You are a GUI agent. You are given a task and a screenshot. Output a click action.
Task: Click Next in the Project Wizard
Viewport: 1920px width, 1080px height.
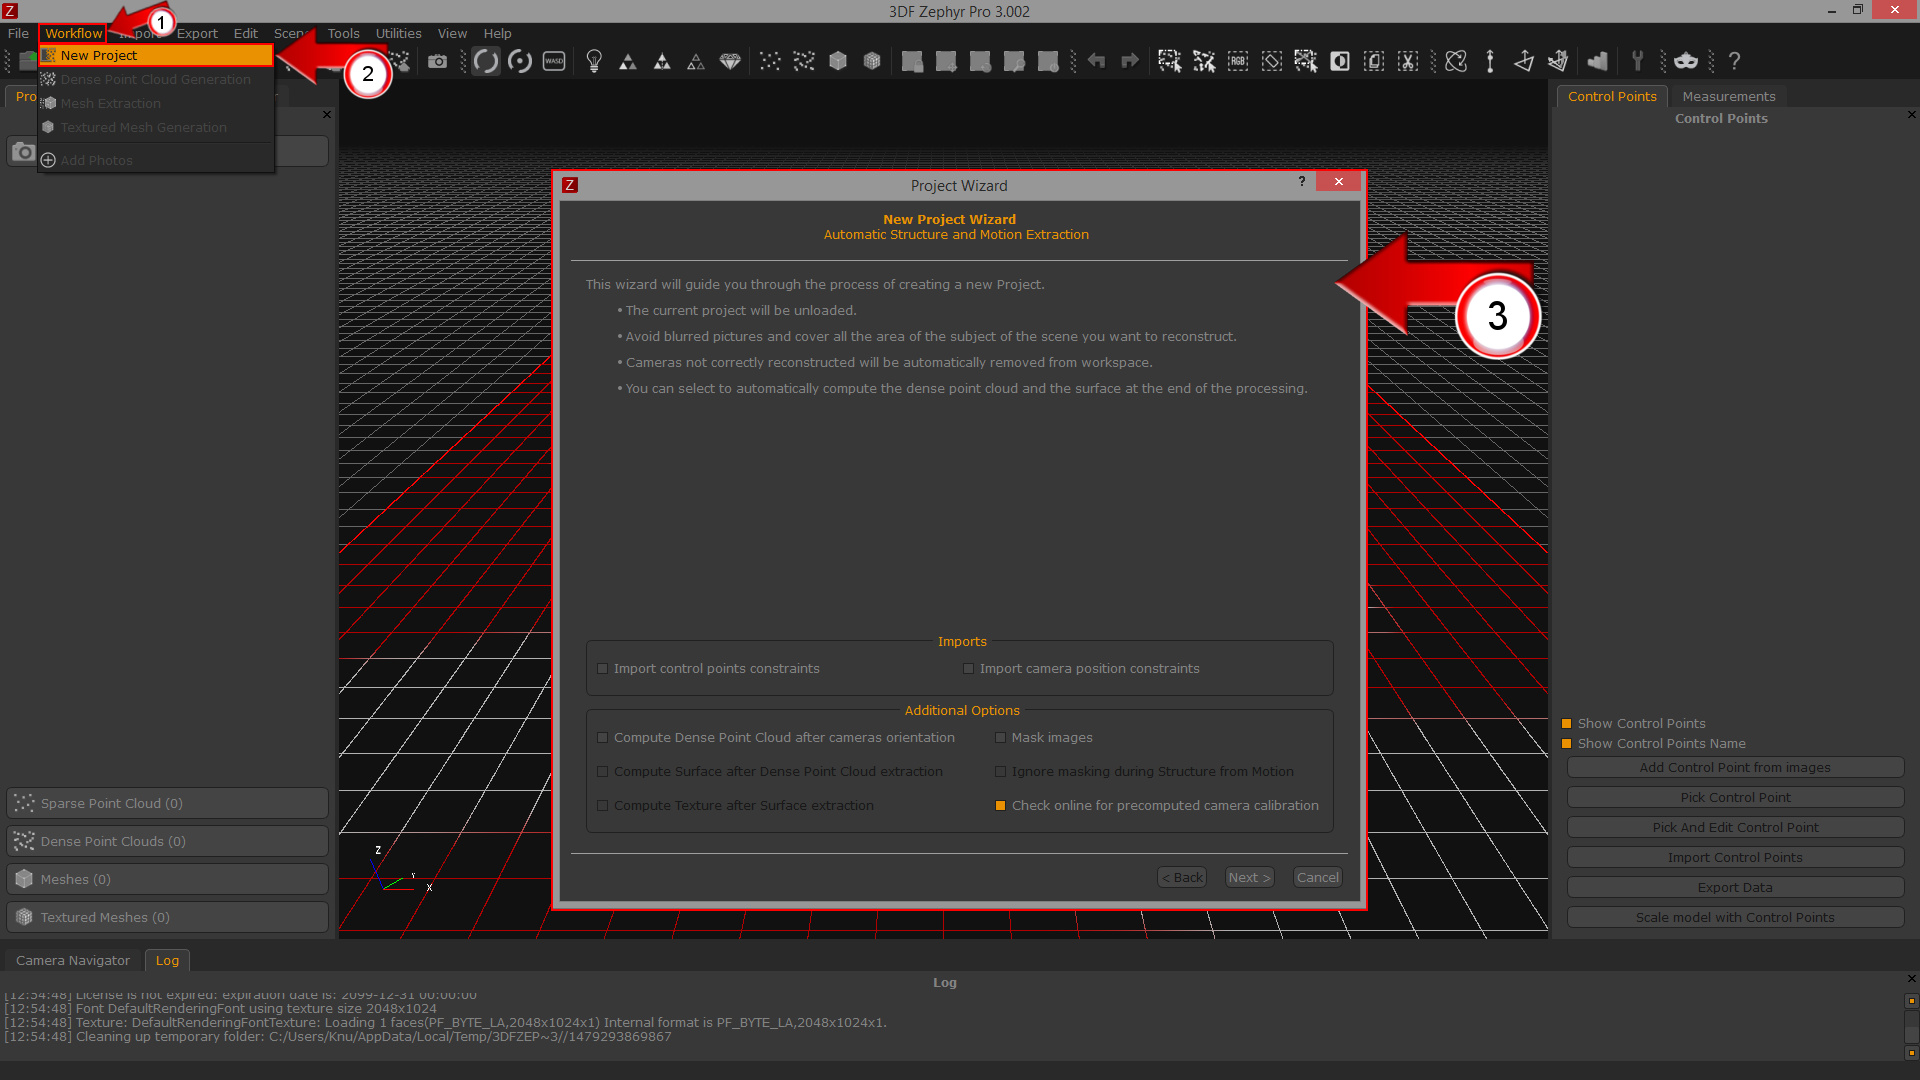(1249, 877)
